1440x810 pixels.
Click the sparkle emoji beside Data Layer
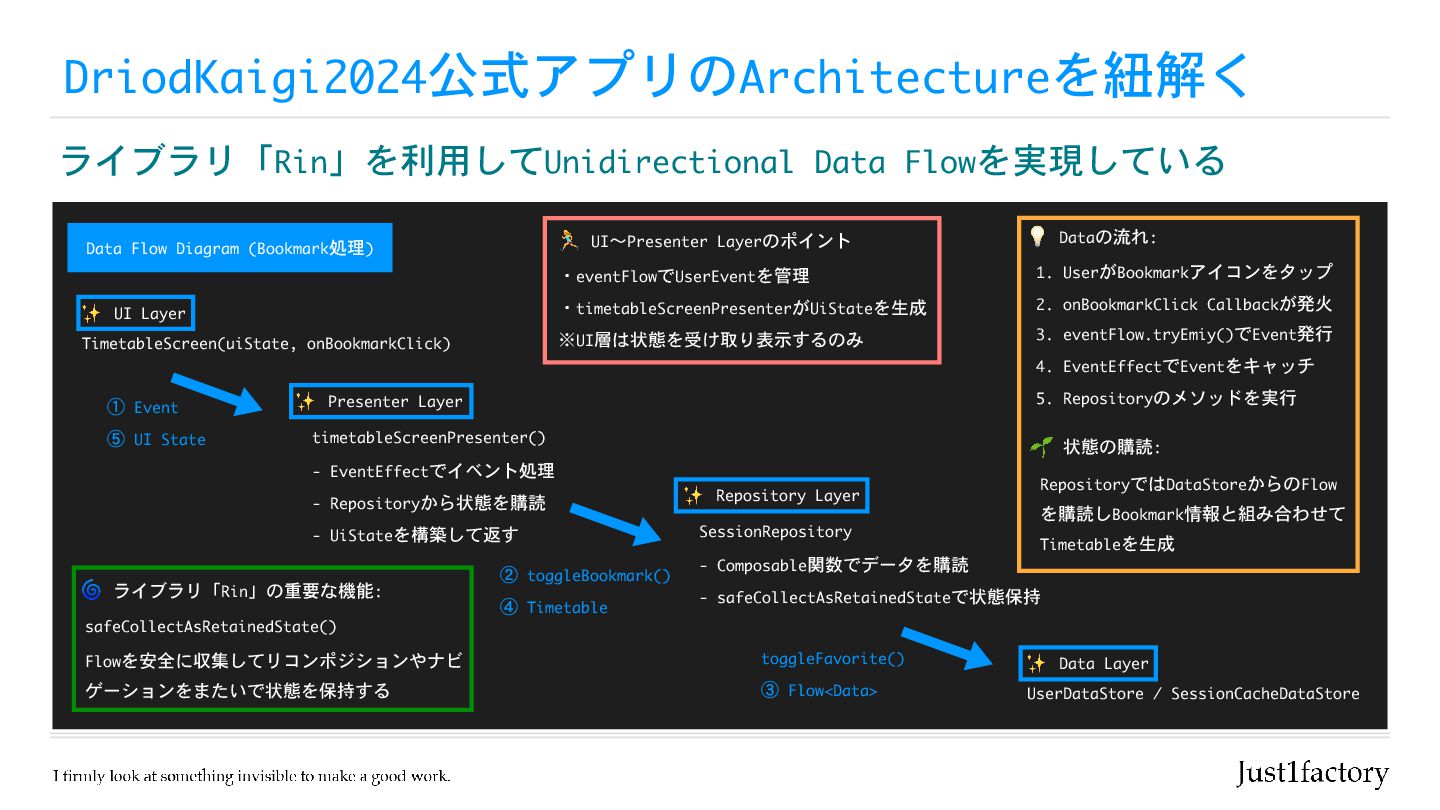click(x=1037, y=663)
